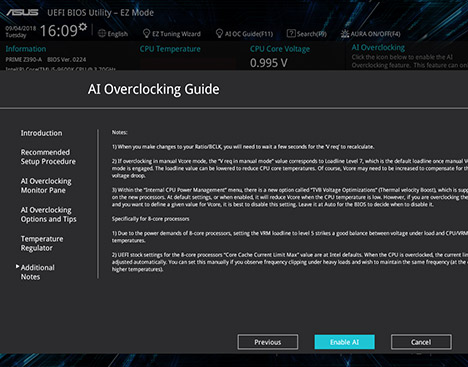Open AI Overclocking Options and Tips
Screen dimensions: 468x367
(x=48, y=215)
